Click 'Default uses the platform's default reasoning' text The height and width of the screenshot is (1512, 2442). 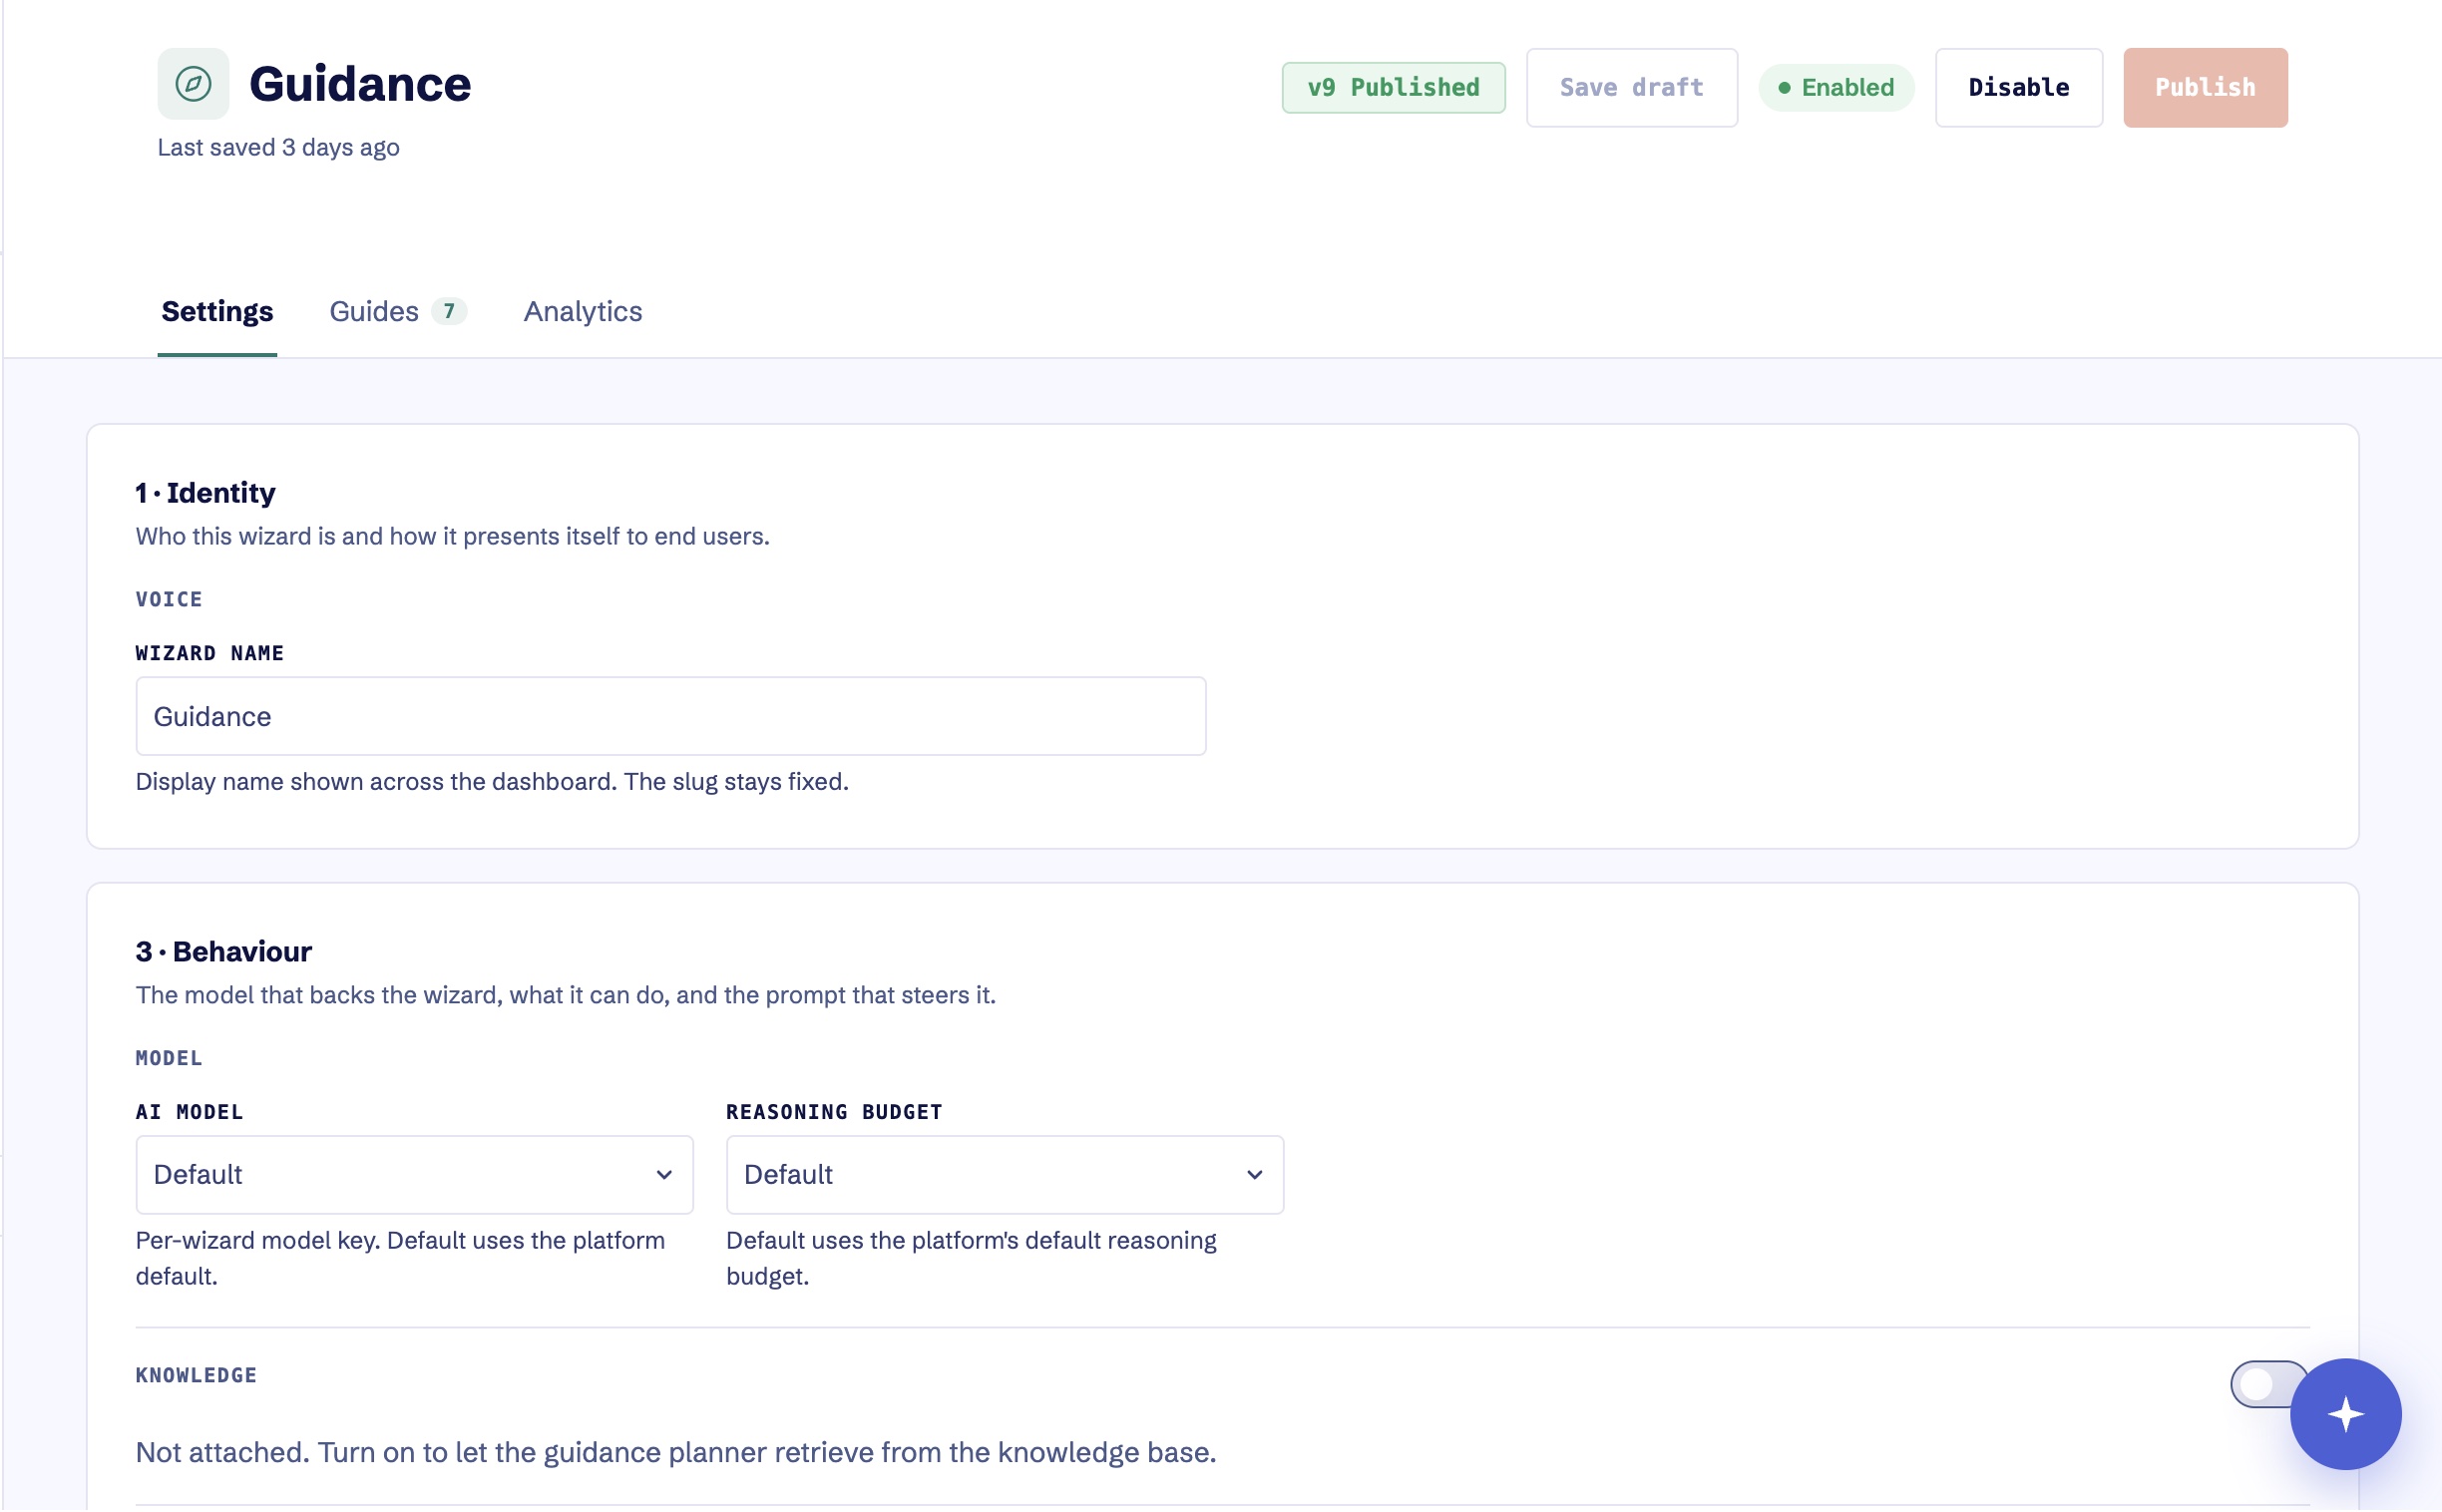[971, 1258]
